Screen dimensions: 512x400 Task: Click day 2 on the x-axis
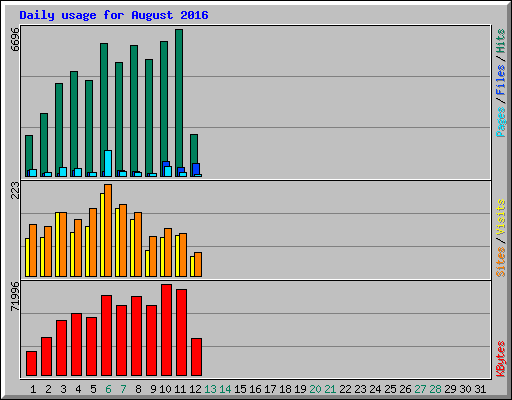click(x=48, y=389)
